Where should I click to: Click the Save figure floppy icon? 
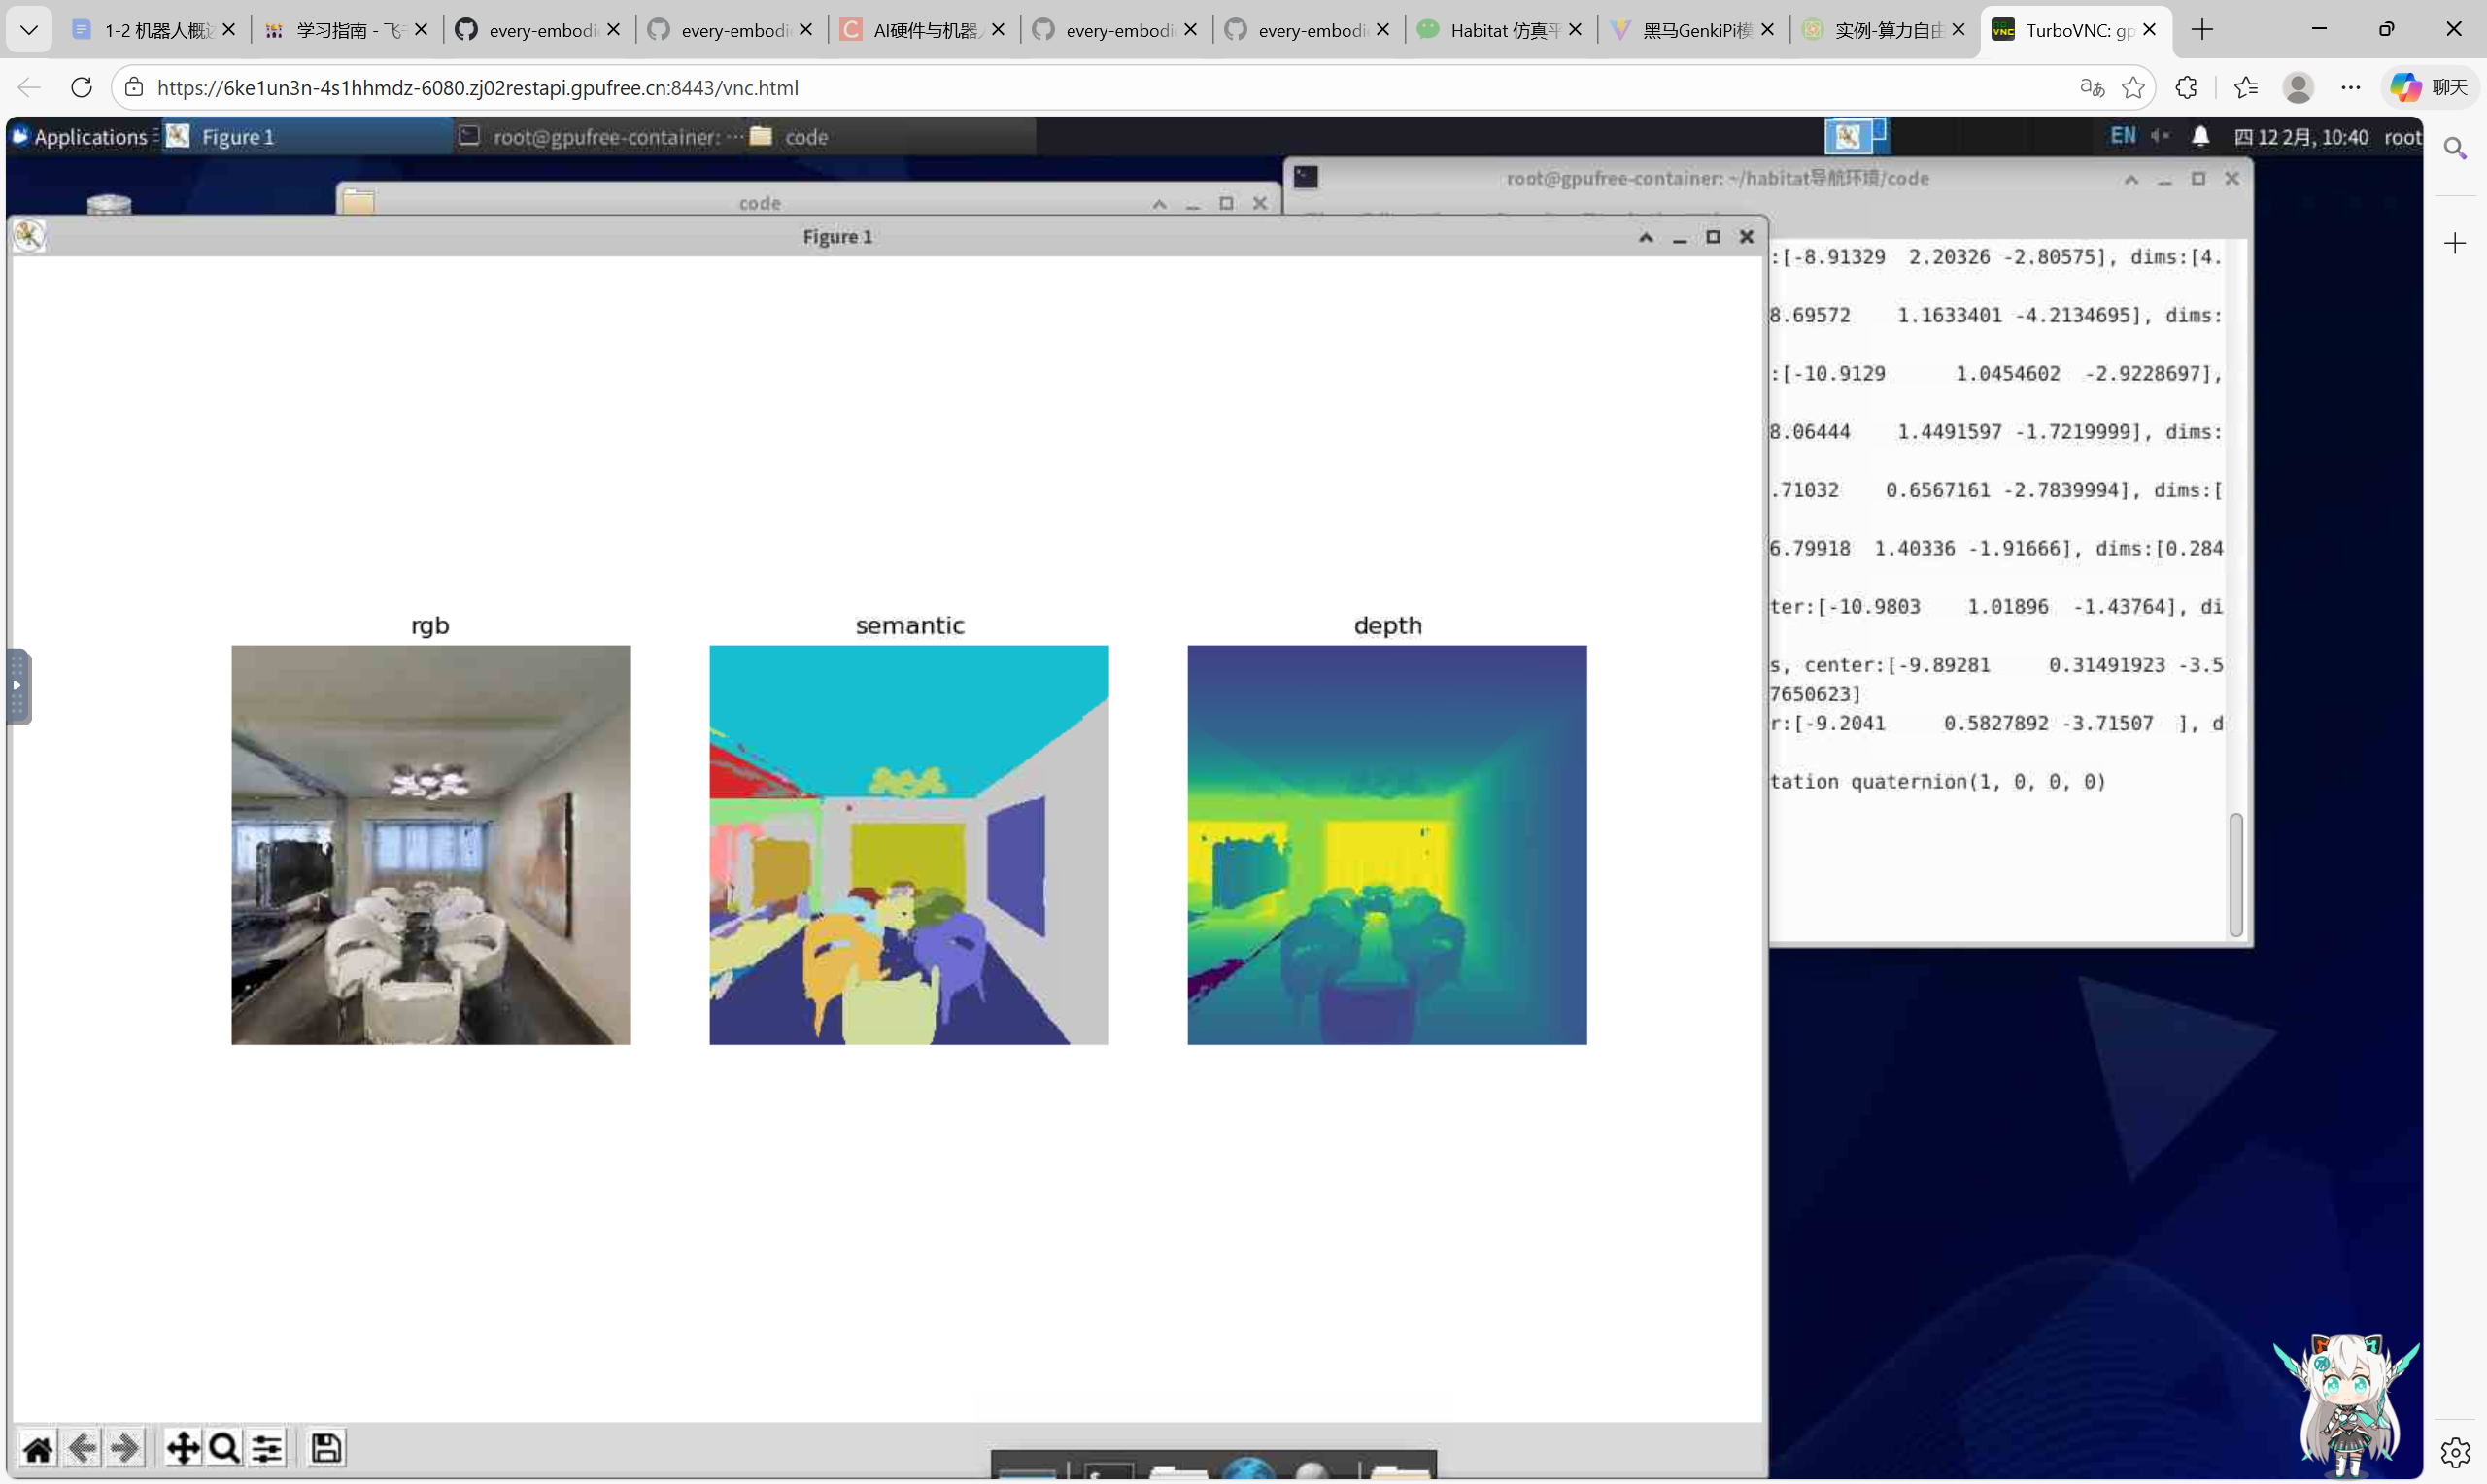[326, 1448]
